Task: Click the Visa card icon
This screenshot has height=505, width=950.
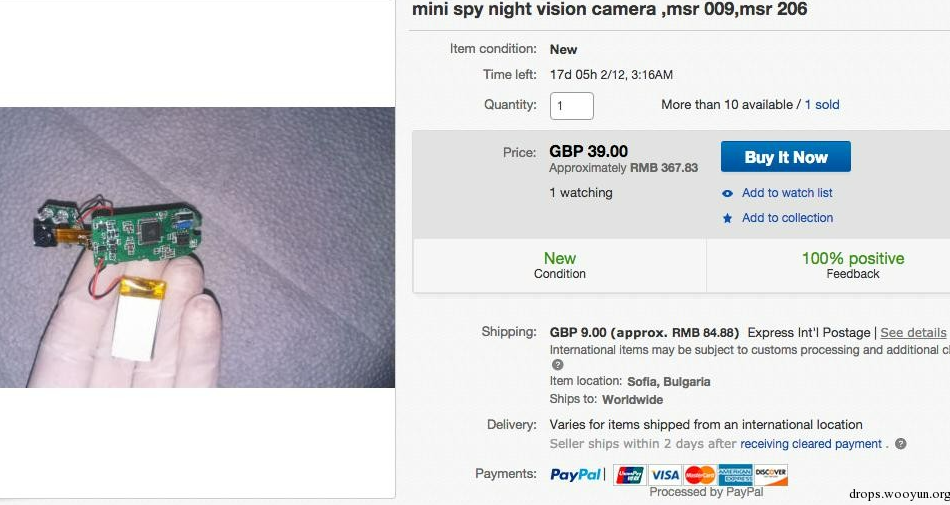Action: (664, 475)
